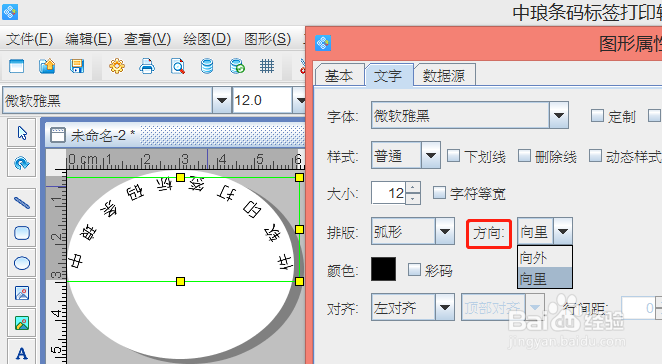The image size is (662, 364).
Task: Collapse the 方向 direction dropdown arrow
Action: coord(563,231)
